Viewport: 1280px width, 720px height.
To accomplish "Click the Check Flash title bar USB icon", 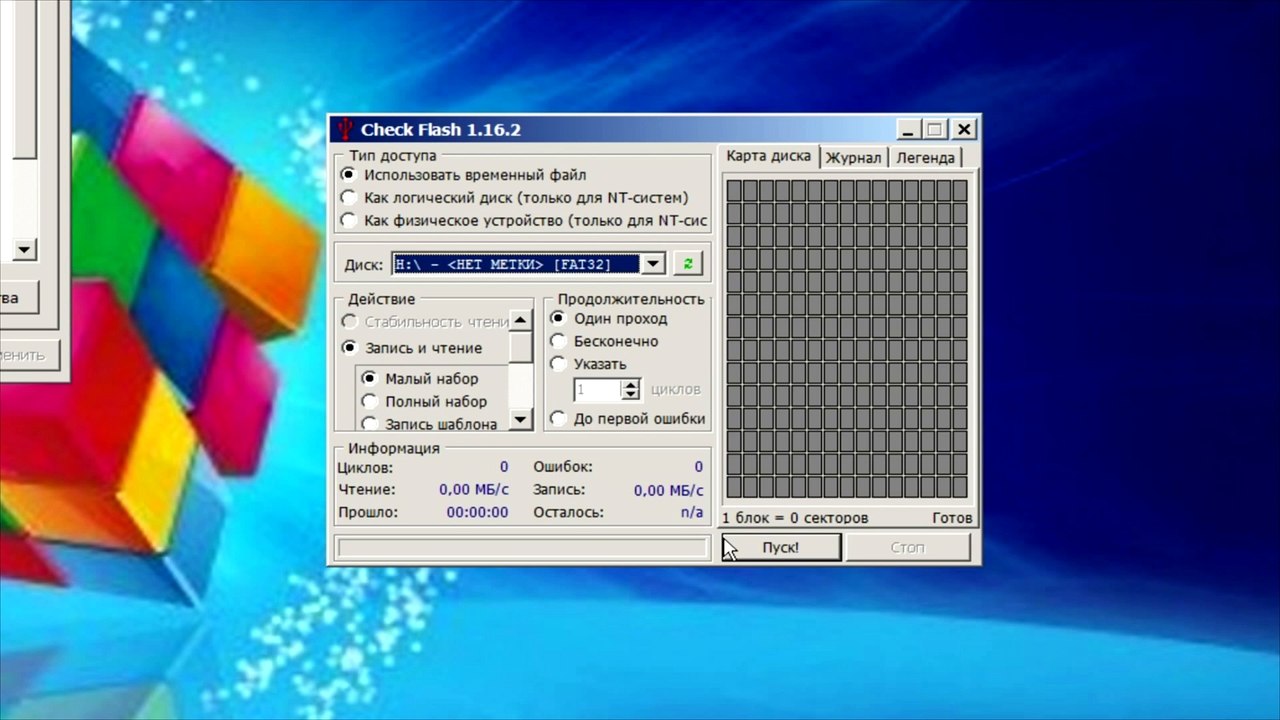I will (x=345, y=129).
